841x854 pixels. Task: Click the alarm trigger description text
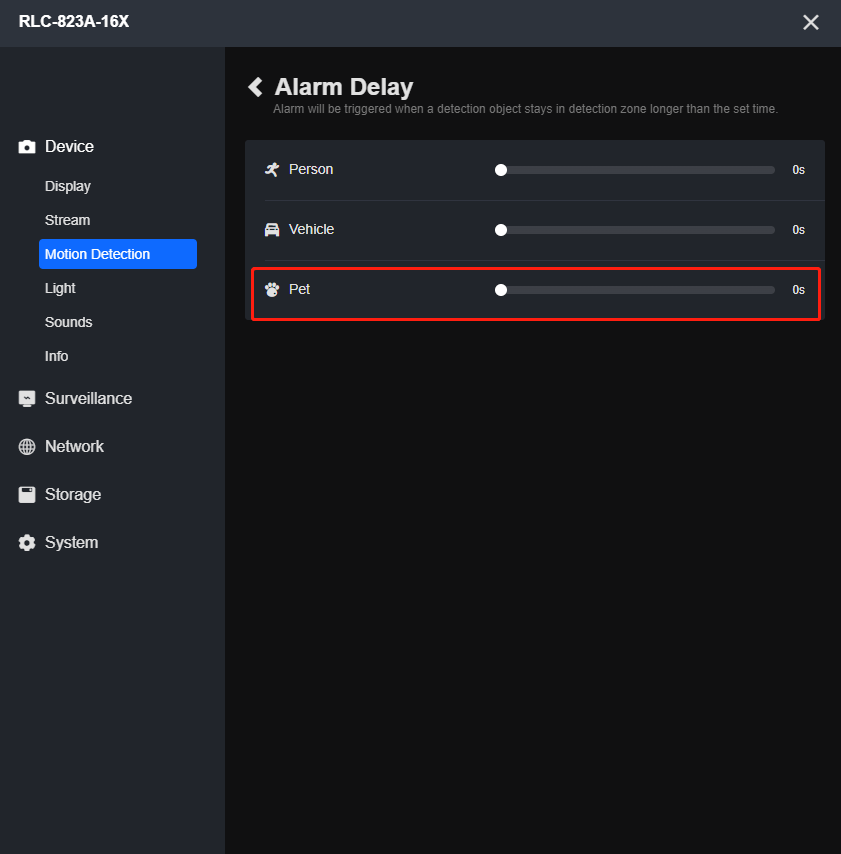[526, 109]
